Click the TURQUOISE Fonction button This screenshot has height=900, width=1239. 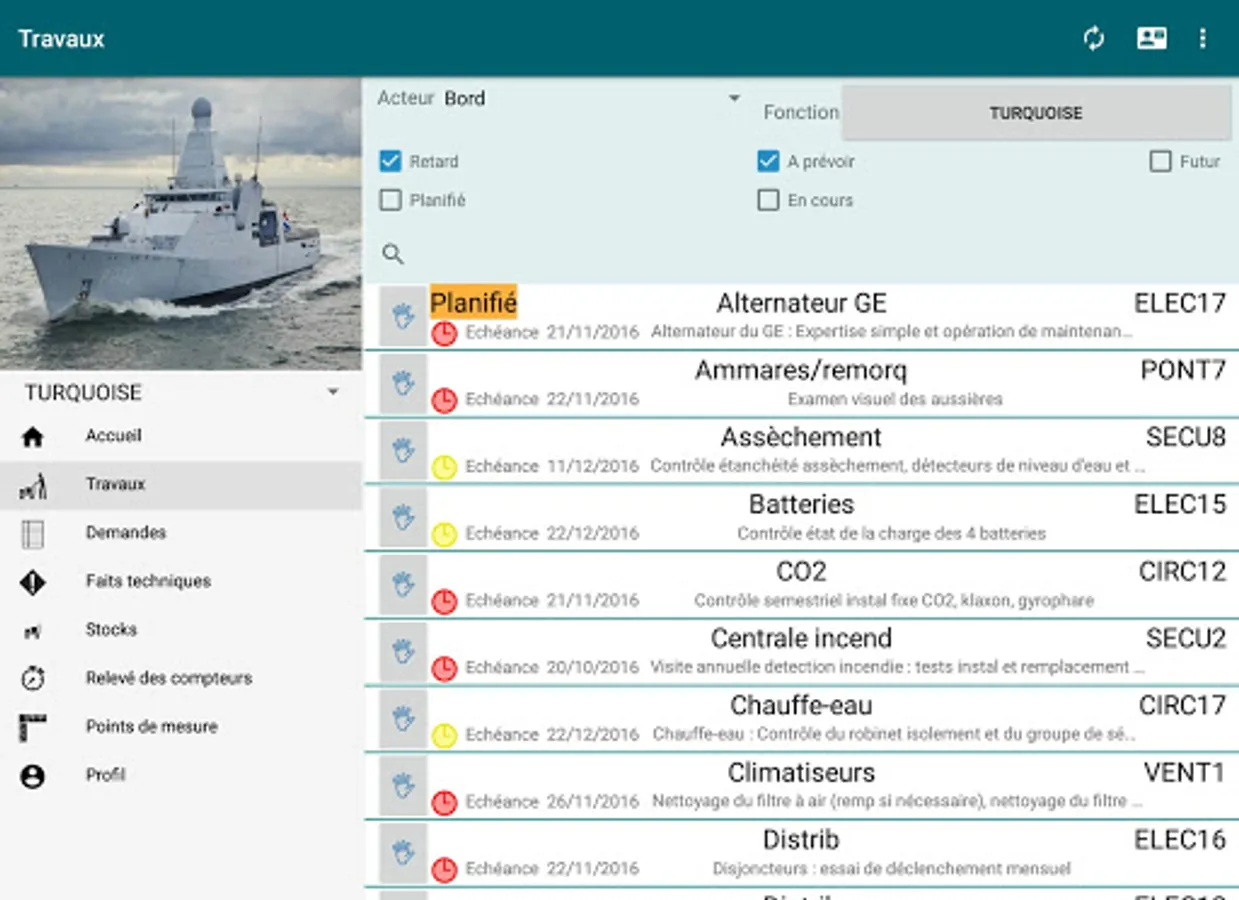point(1036,113)
